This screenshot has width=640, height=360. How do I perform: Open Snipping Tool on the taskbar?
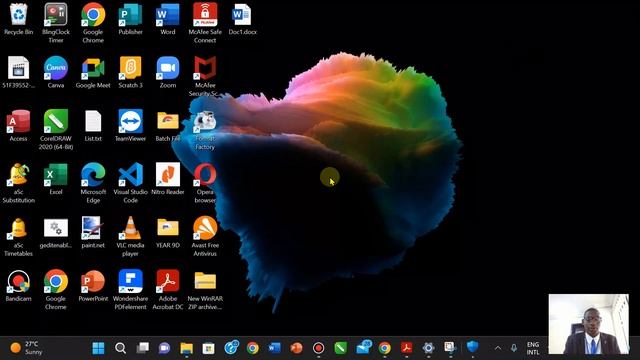[450, 348]
